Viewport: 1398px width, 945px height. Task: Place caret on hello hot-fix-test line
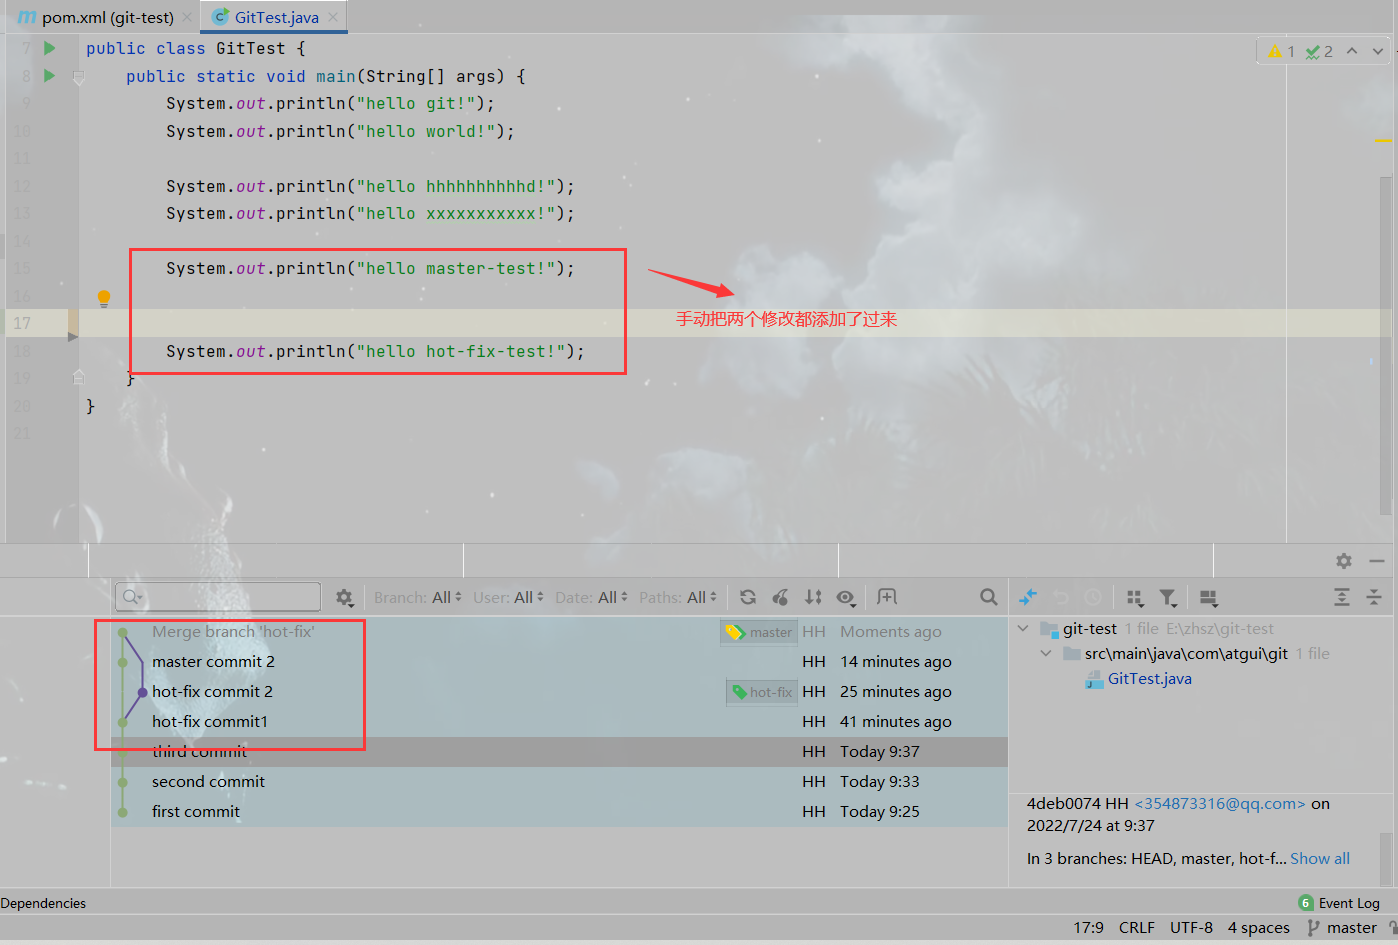[375, 352]
